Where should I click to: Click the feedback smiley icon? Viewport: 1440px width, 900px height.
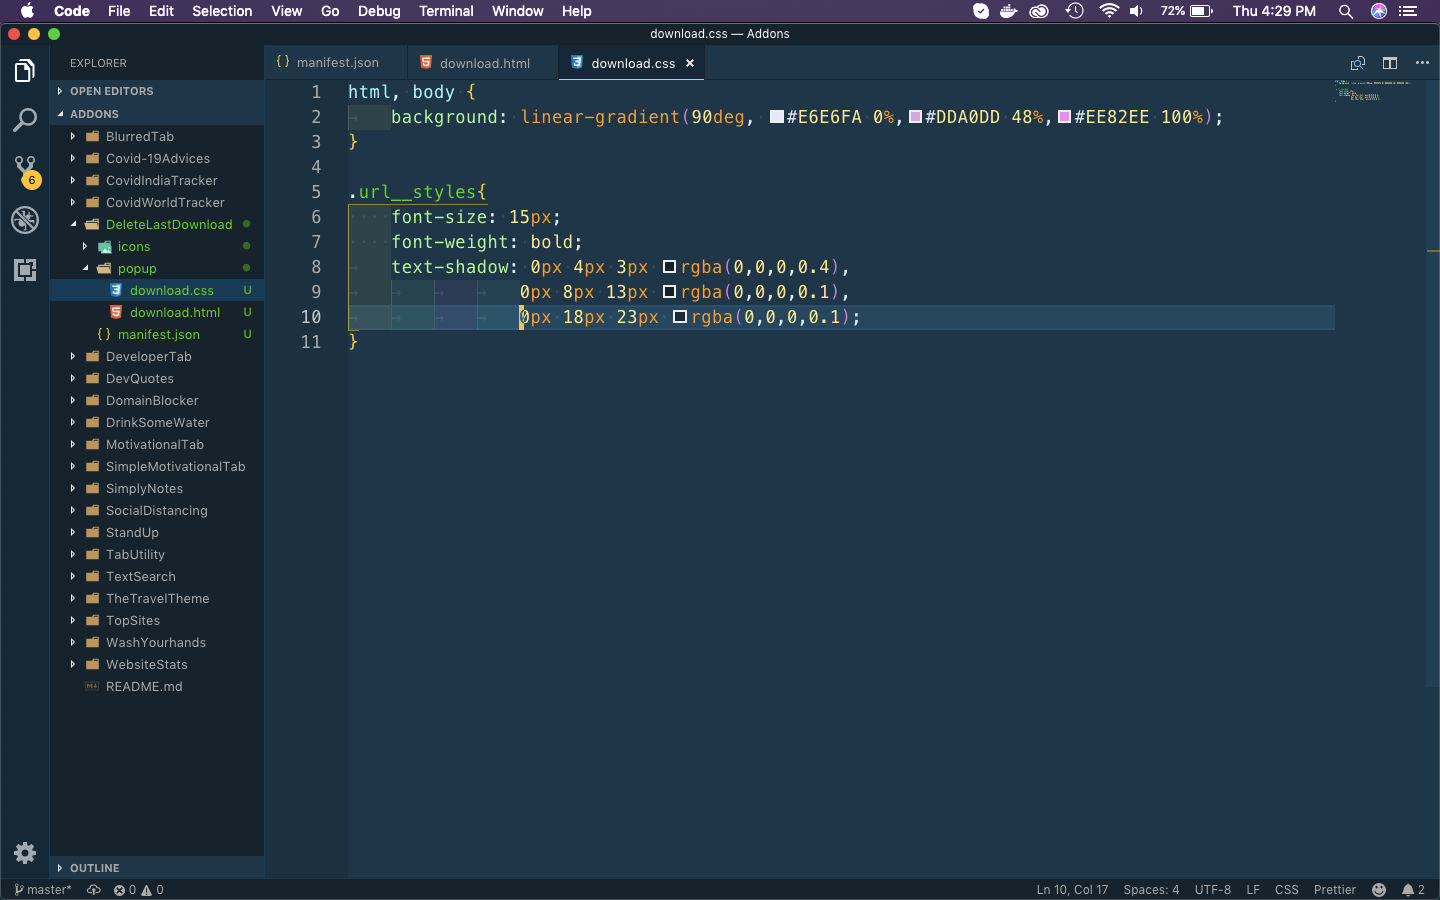click(1379, 890)
